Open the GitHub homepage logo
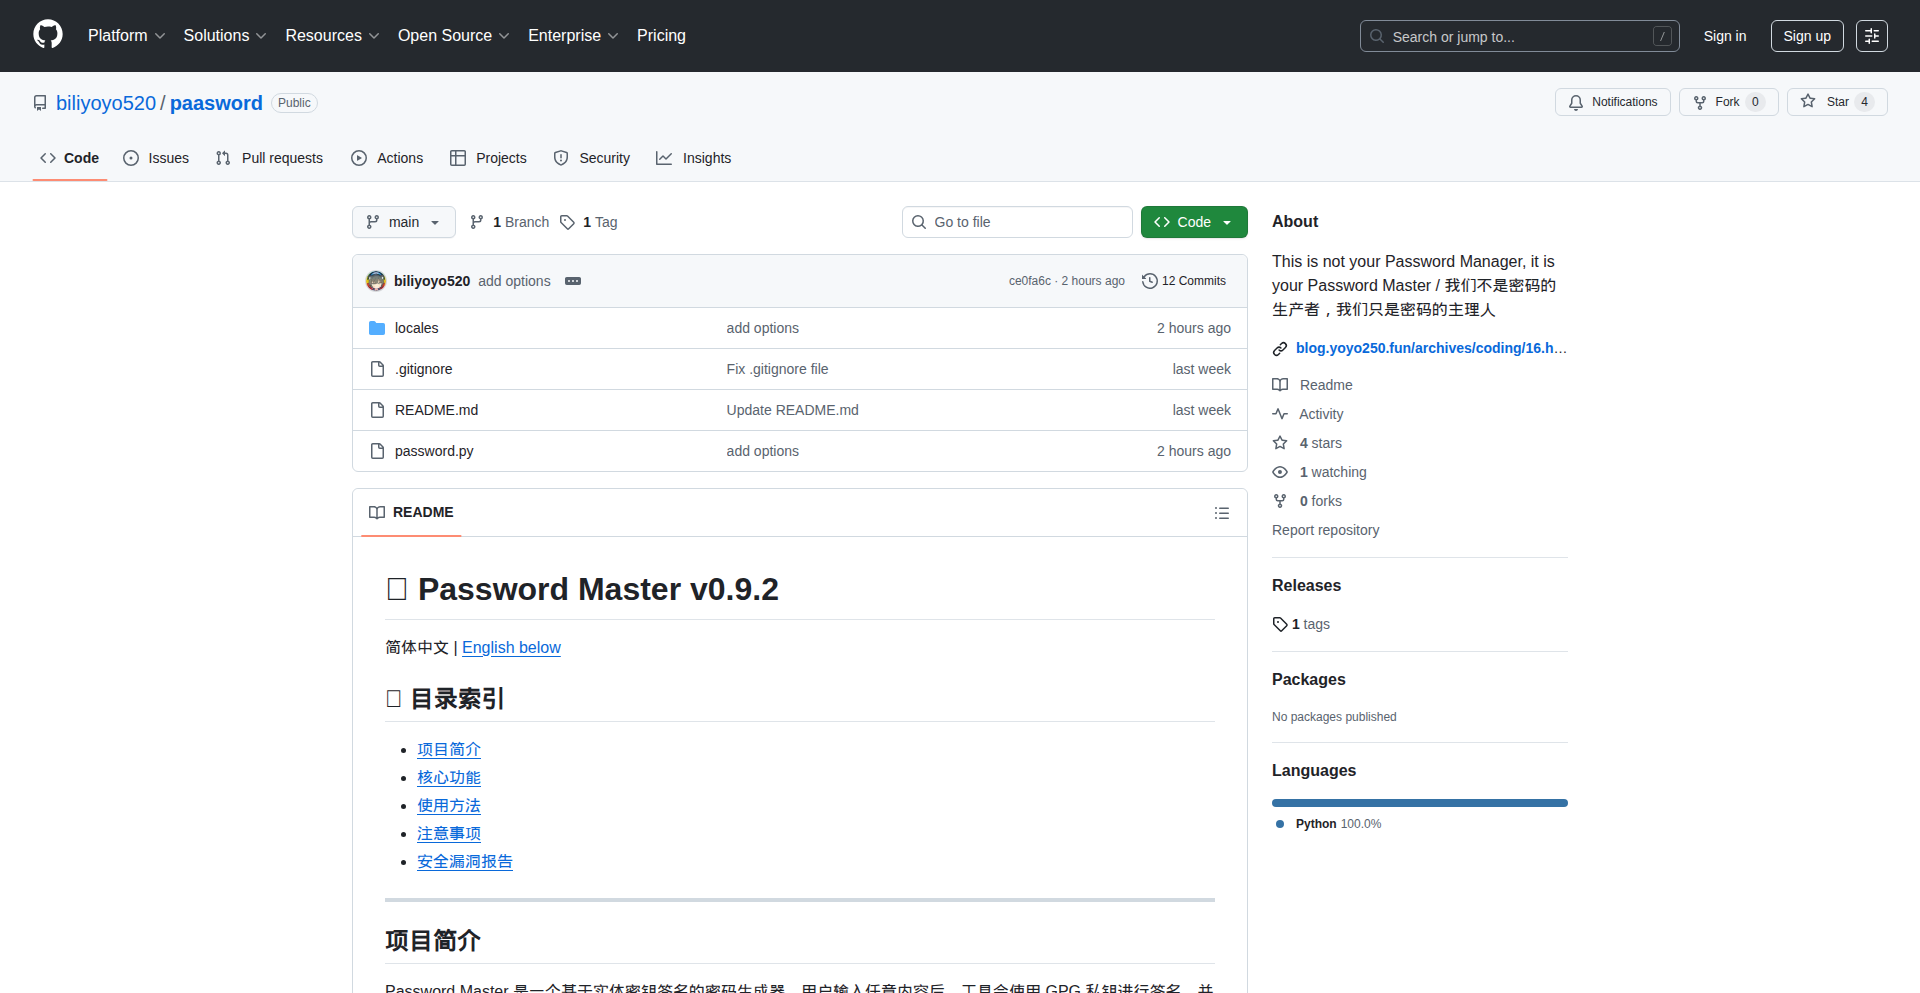 point(48,35)
